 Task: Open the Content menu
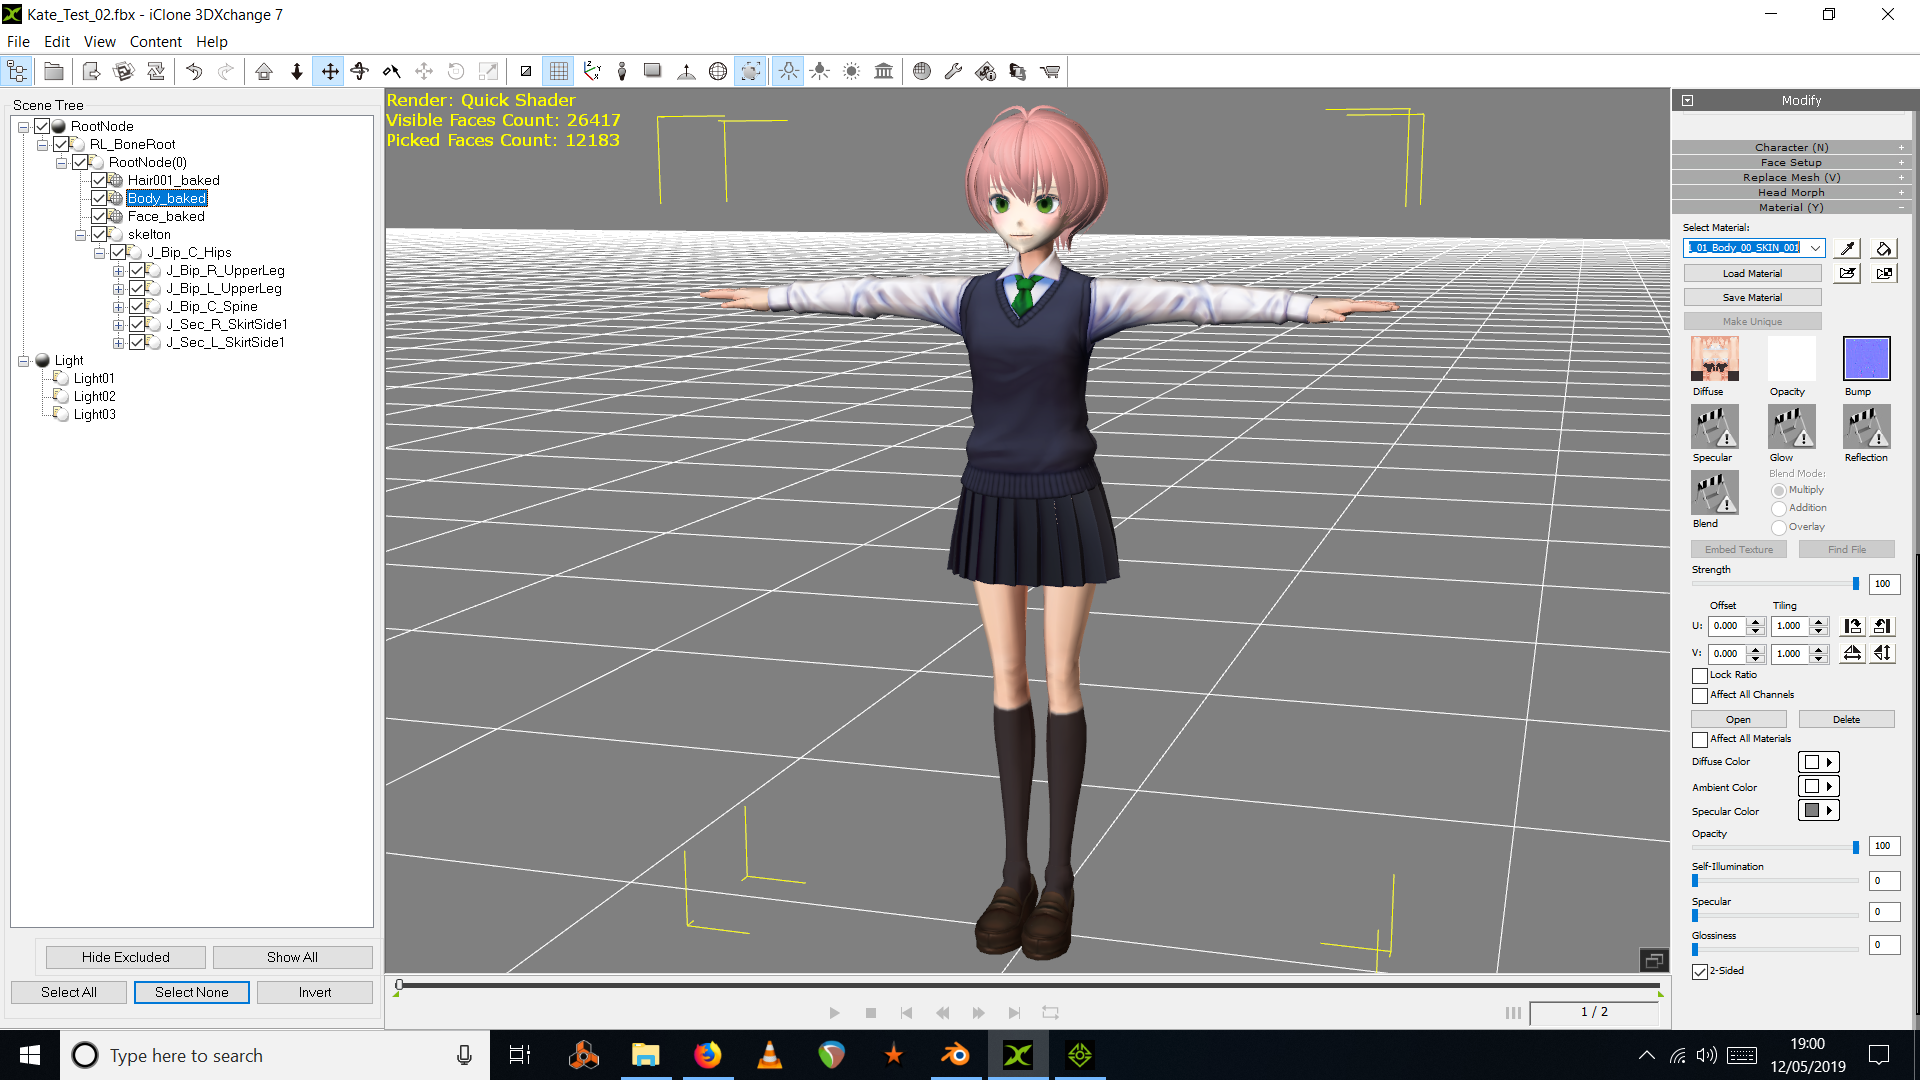[155, 42]
